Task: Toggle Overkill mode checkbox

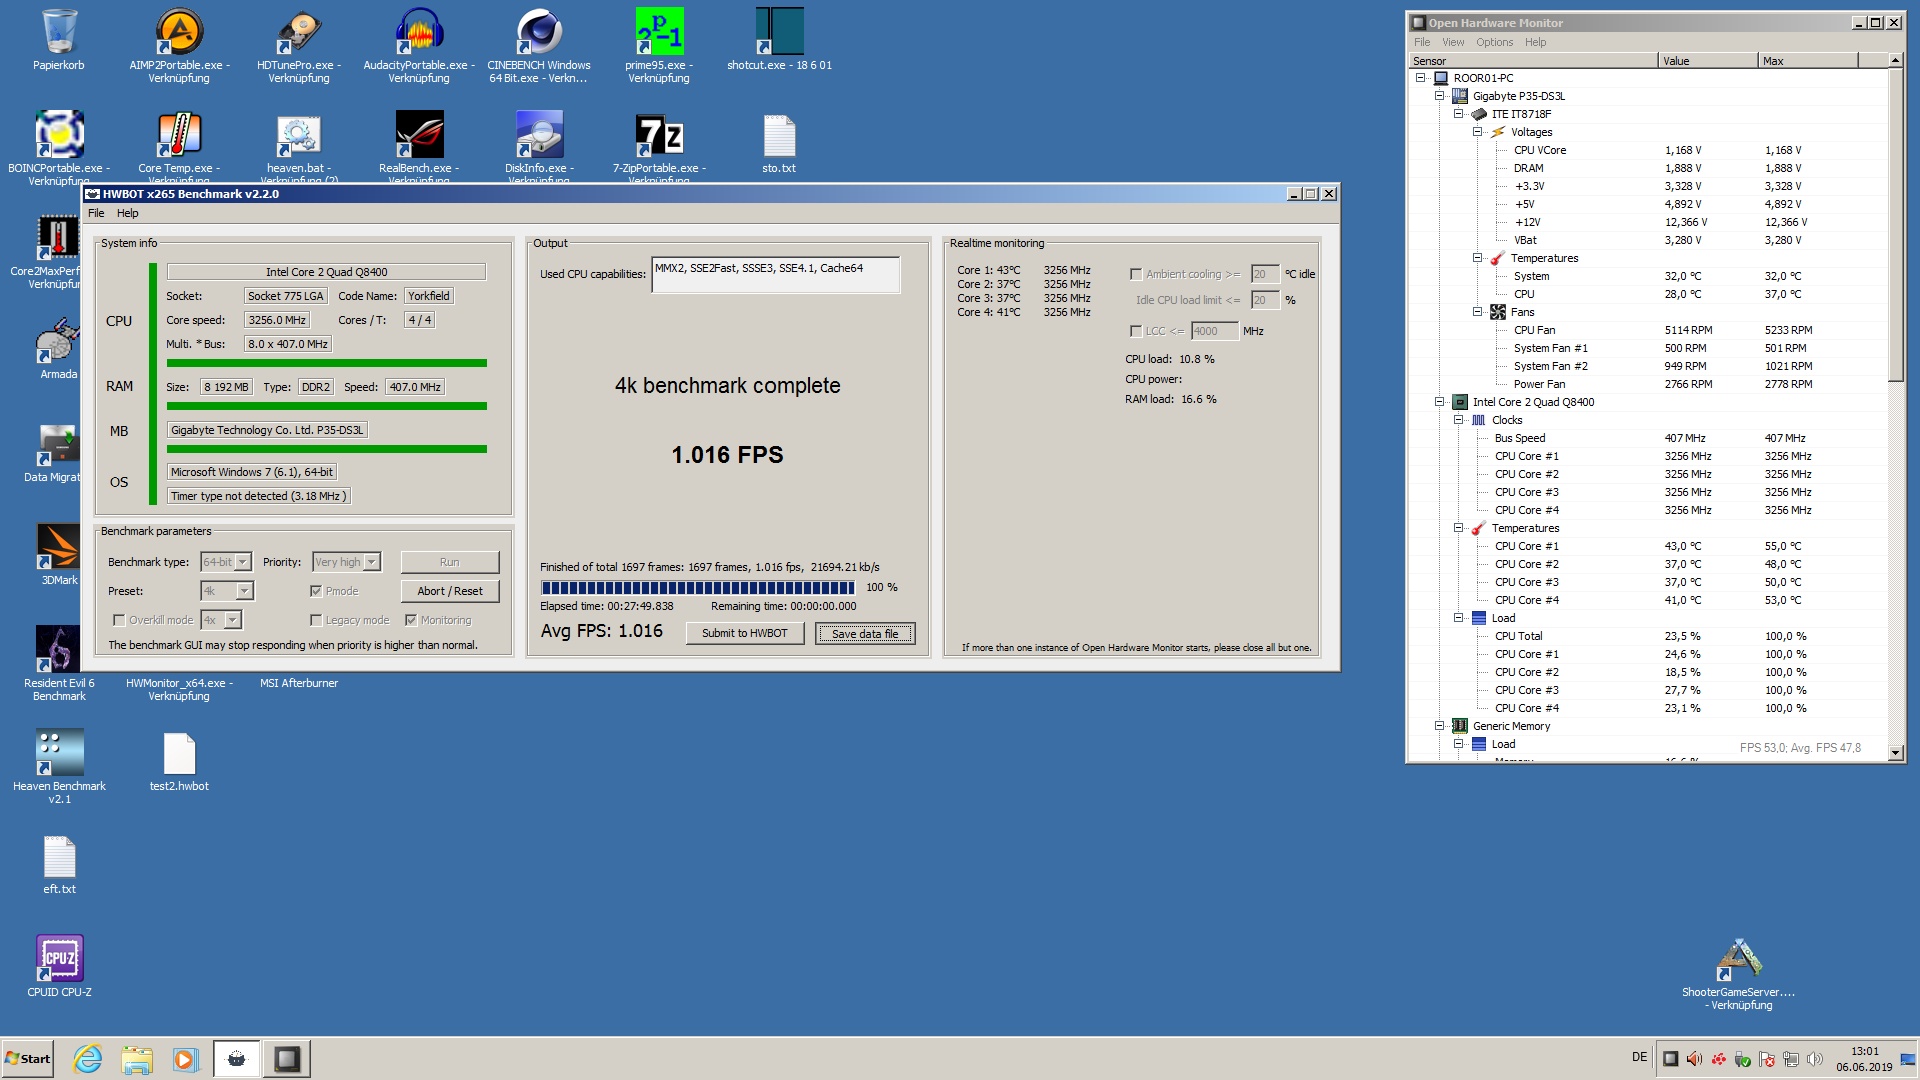Action: click(x=119, y=620)
